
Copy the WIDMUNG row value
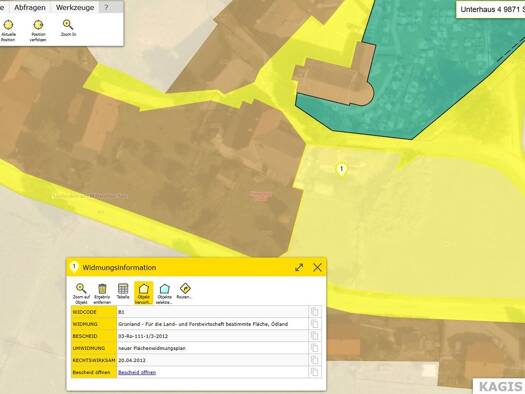[314, 324]
